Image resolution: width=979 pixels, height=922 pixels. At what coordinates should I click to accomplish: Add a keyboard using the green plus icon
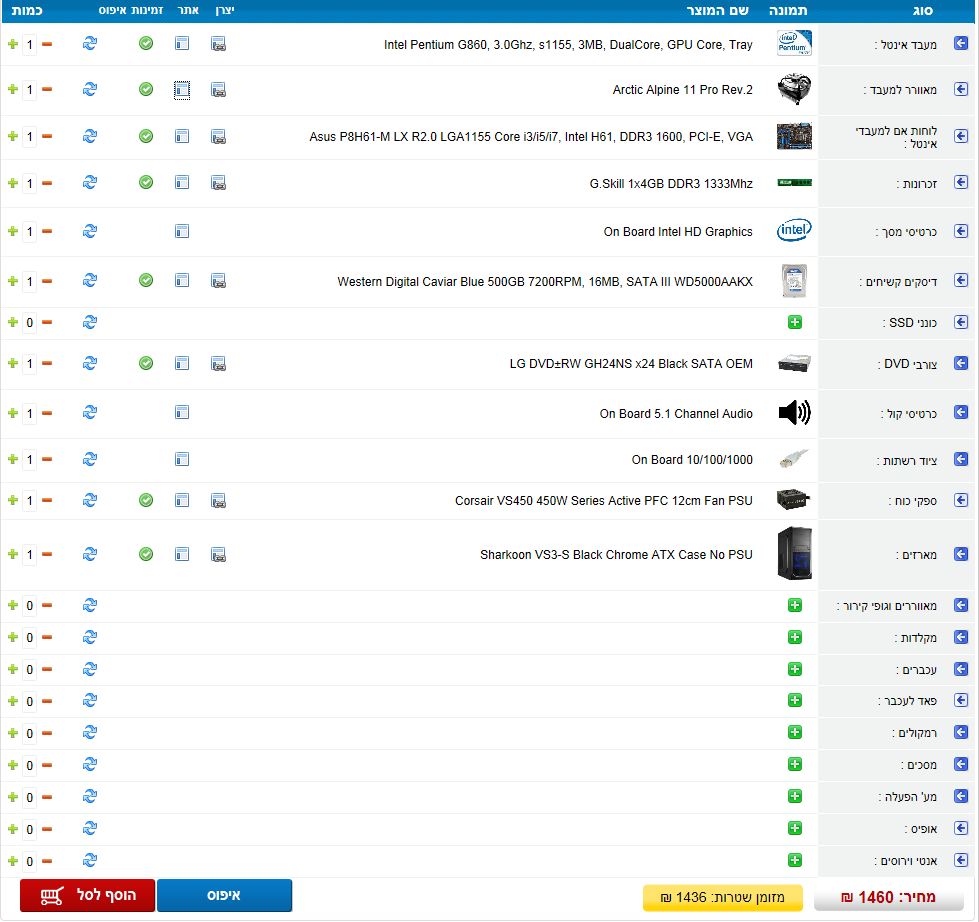pos(795,637)
